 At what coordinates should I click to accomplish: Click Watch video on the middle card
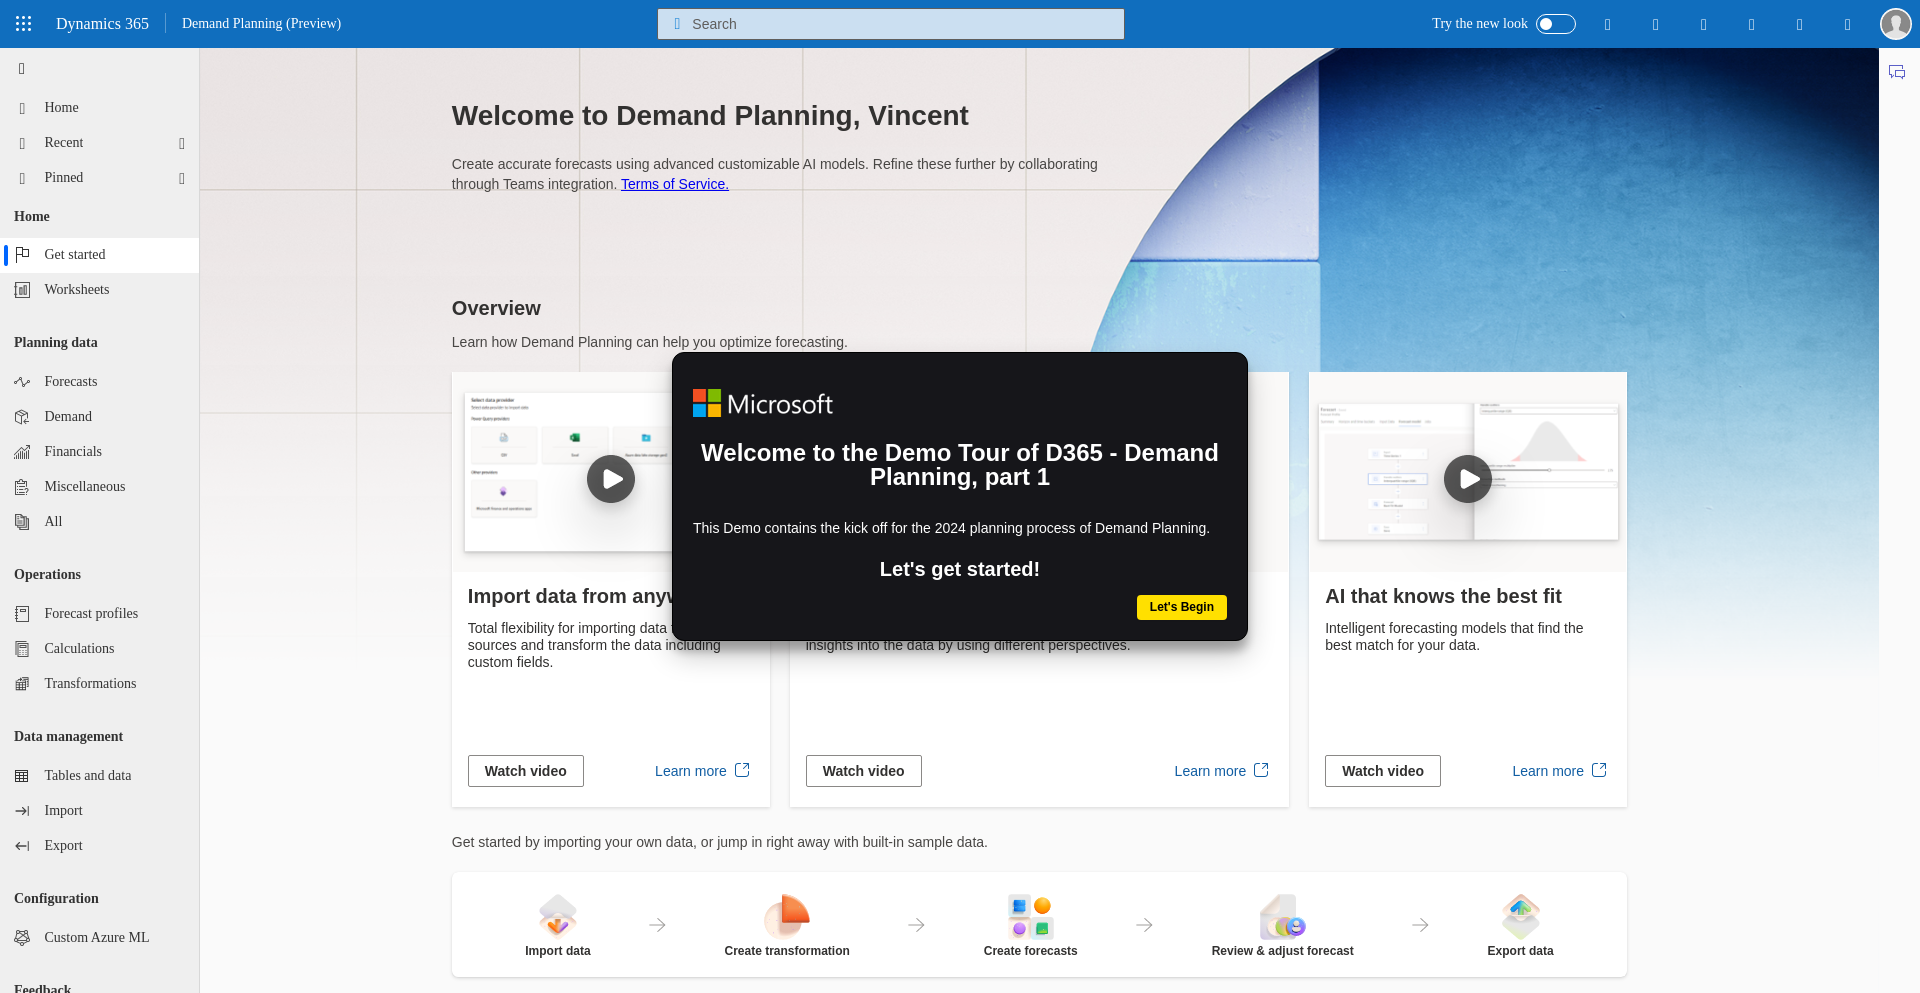[x=864, y=771]
